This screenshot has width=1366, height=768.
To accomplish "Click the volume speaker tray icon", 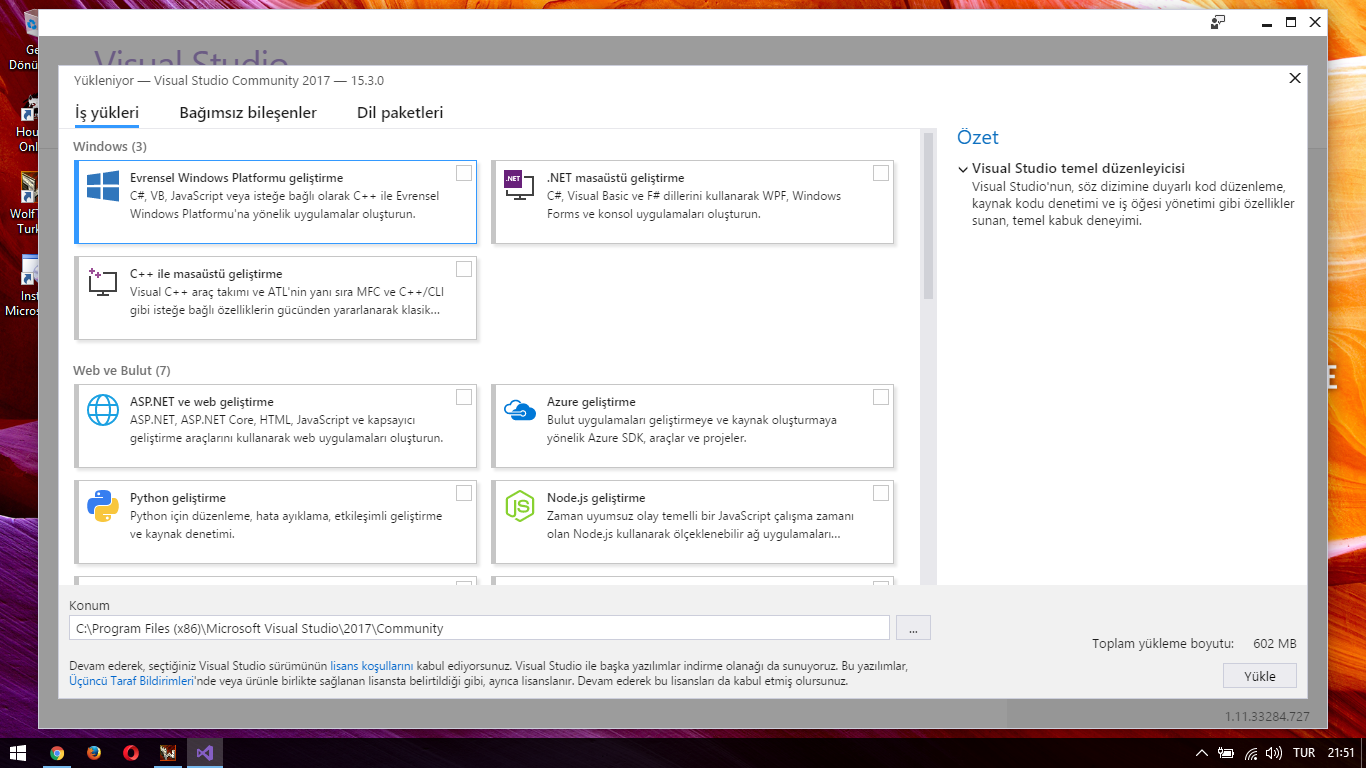I will click(x=1274, y=753).
